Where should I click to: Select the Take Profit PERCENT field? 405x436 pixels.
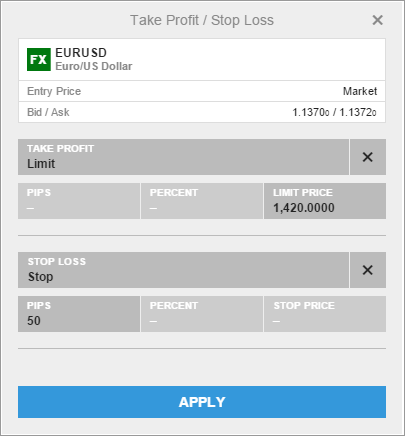coord(202,201)
